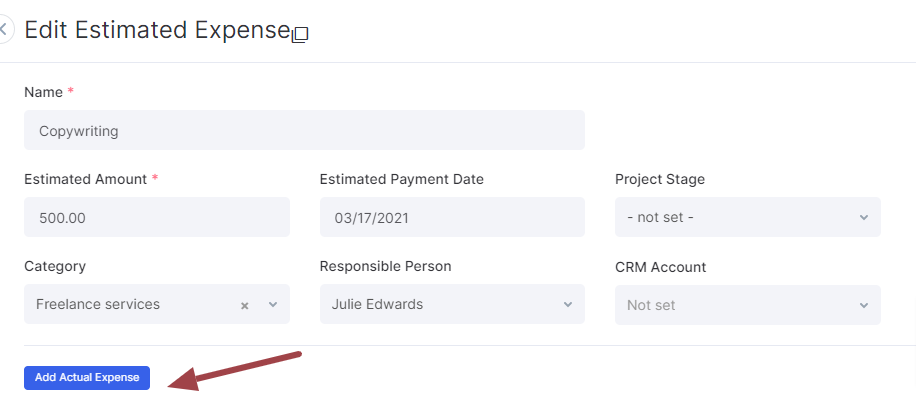
Task: Open the CRM Account 'Not set' dropdown
Action: coord(748,305)
